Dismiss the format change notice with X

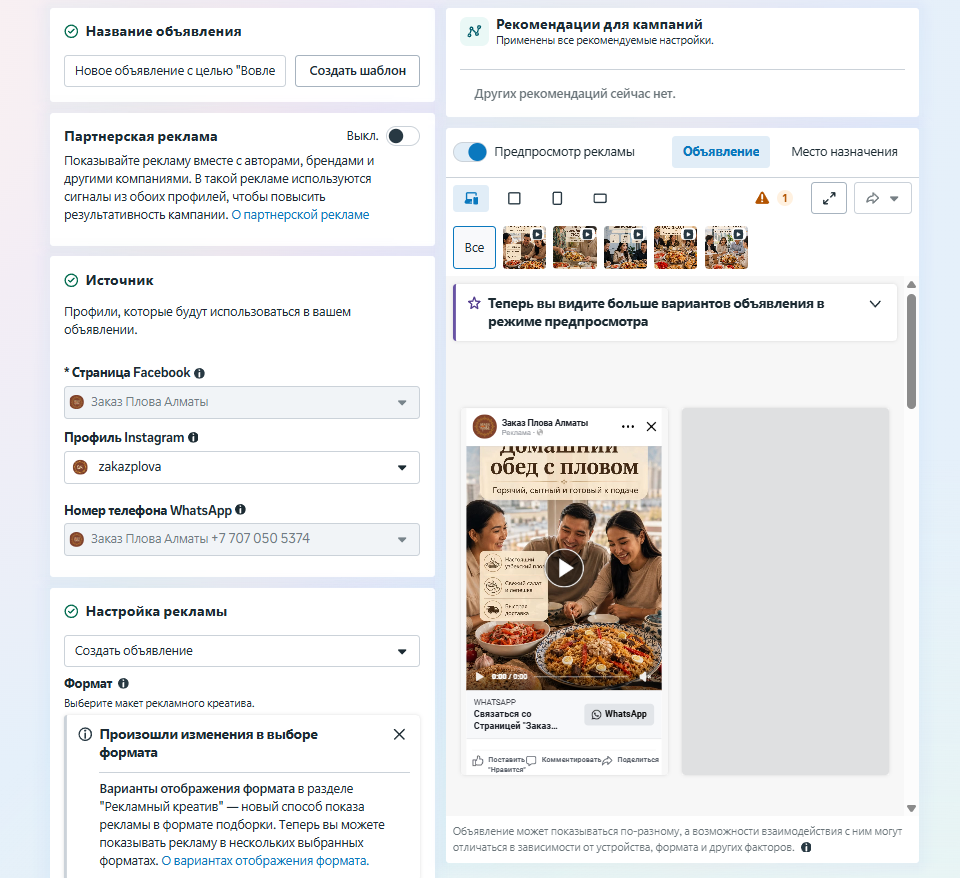pos(399,734)
